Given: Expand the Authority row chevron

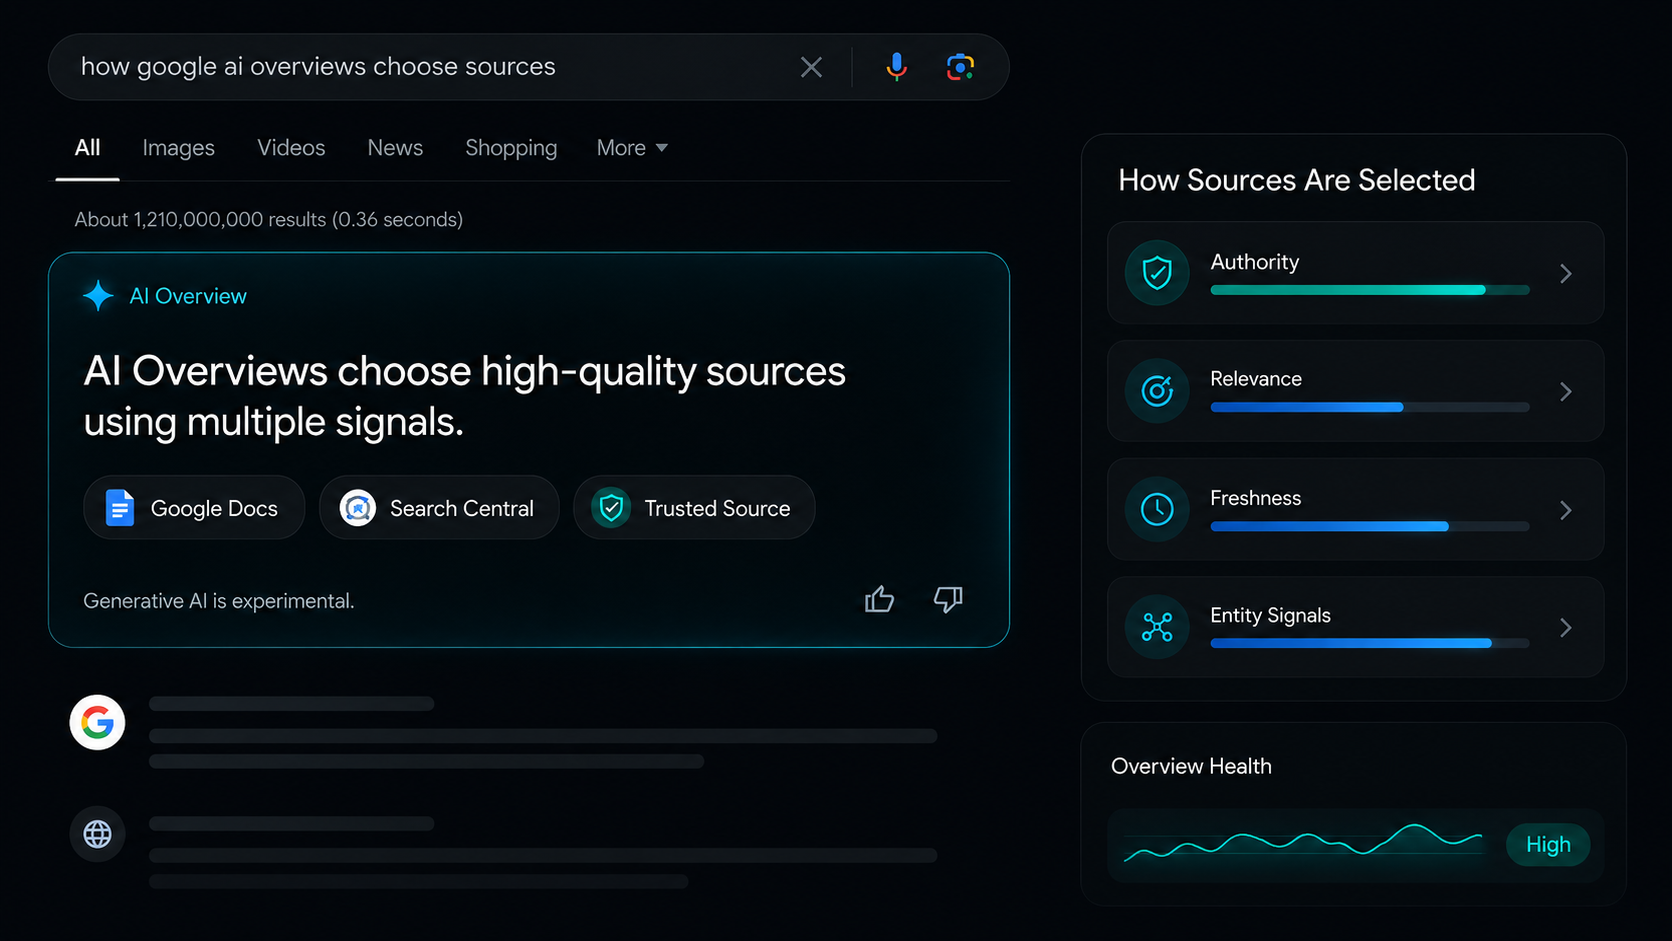Looking at the screenshot, I should click(x=1566, y=273).
